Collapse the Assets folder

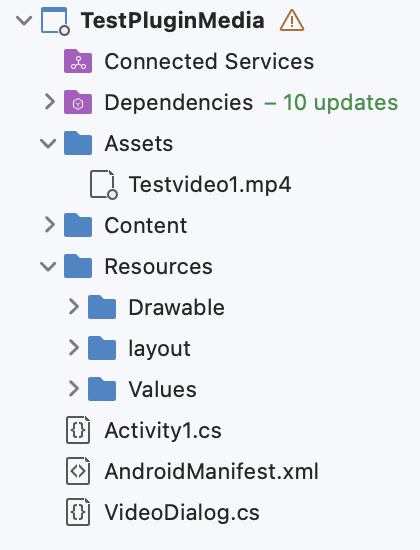48,143
